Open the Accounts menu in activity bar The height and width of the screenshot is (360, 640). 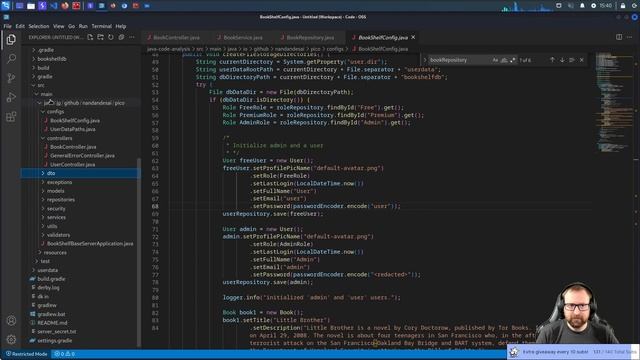11,320
